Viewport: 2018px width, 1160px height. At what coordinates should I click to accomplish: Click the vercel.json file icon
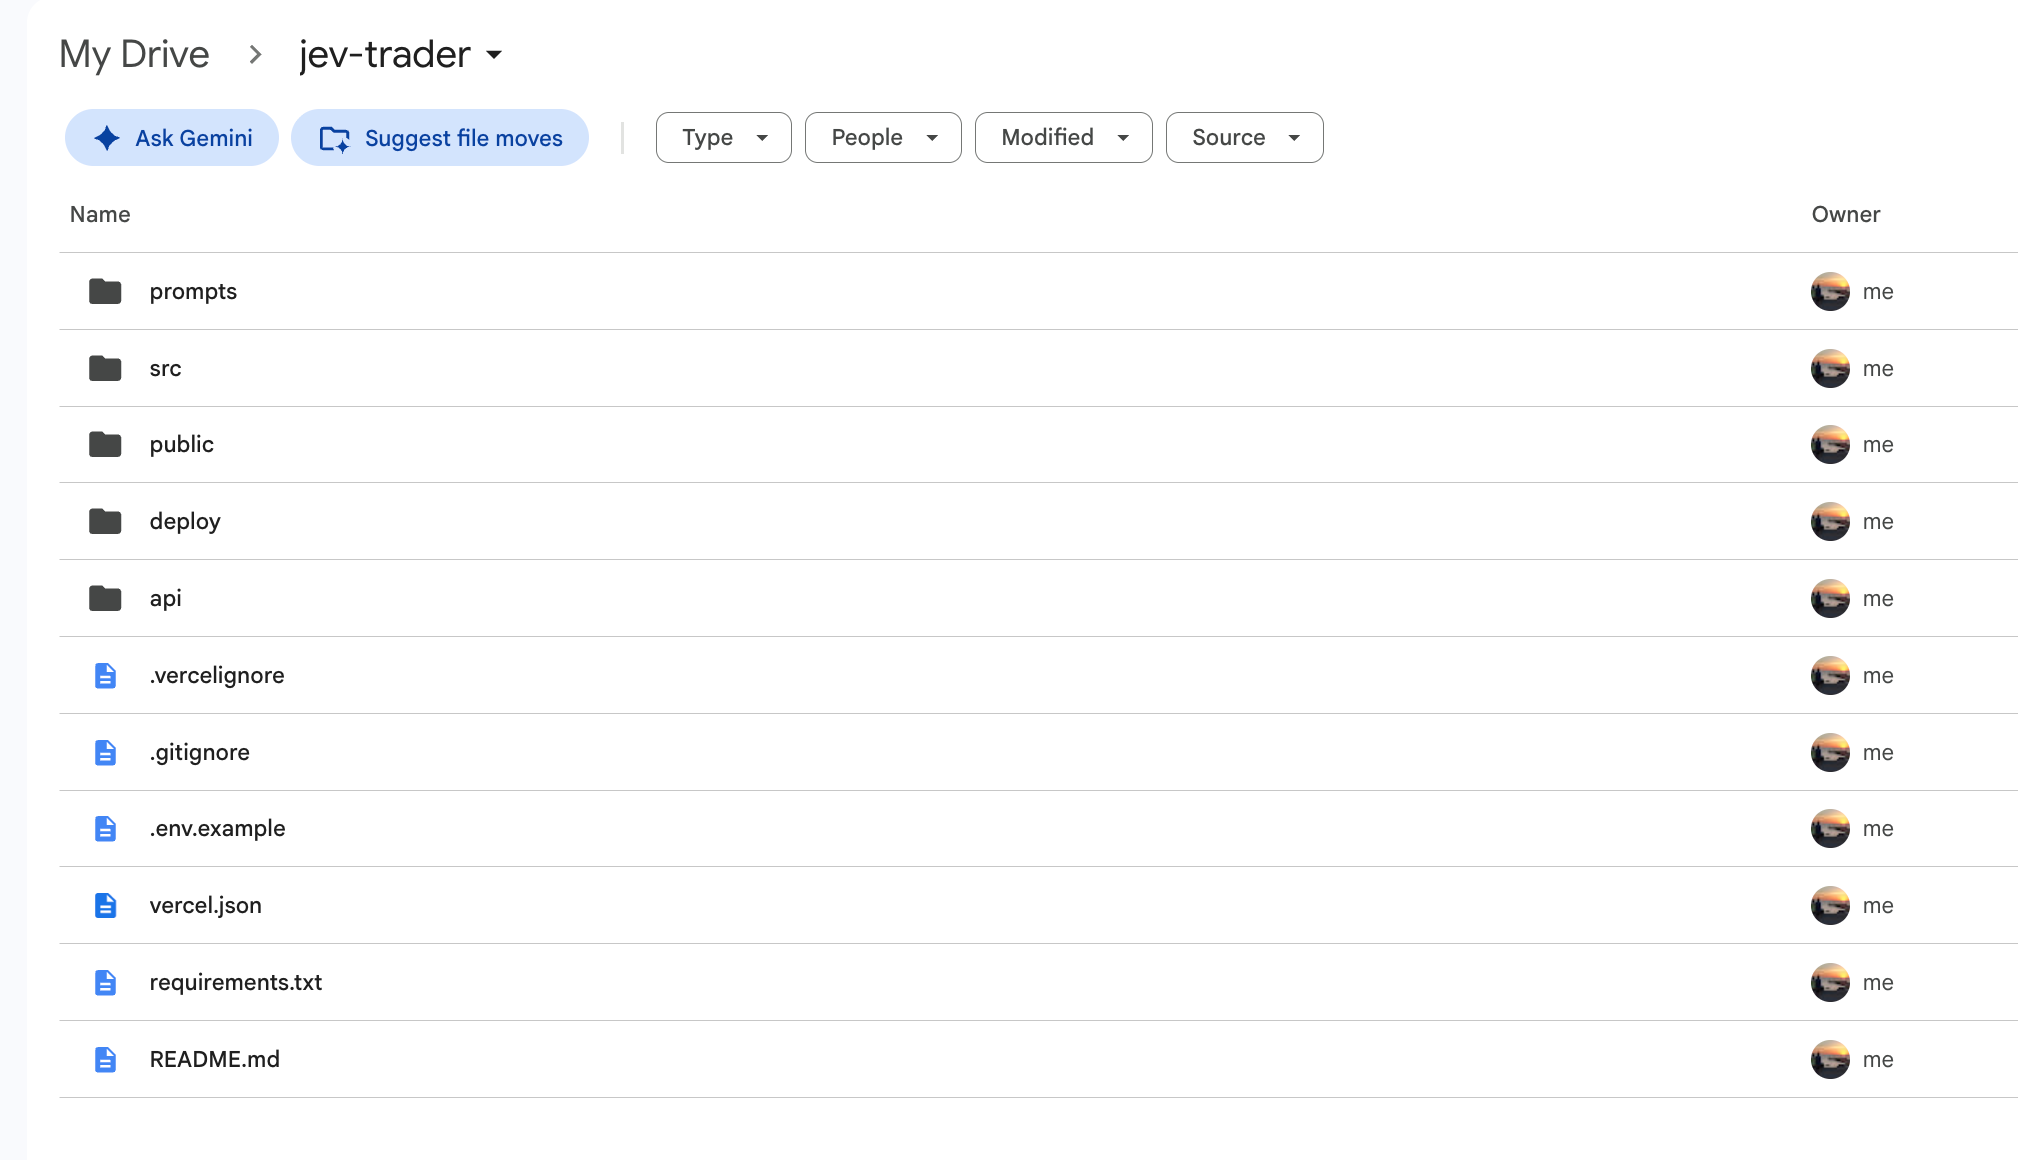105,905
